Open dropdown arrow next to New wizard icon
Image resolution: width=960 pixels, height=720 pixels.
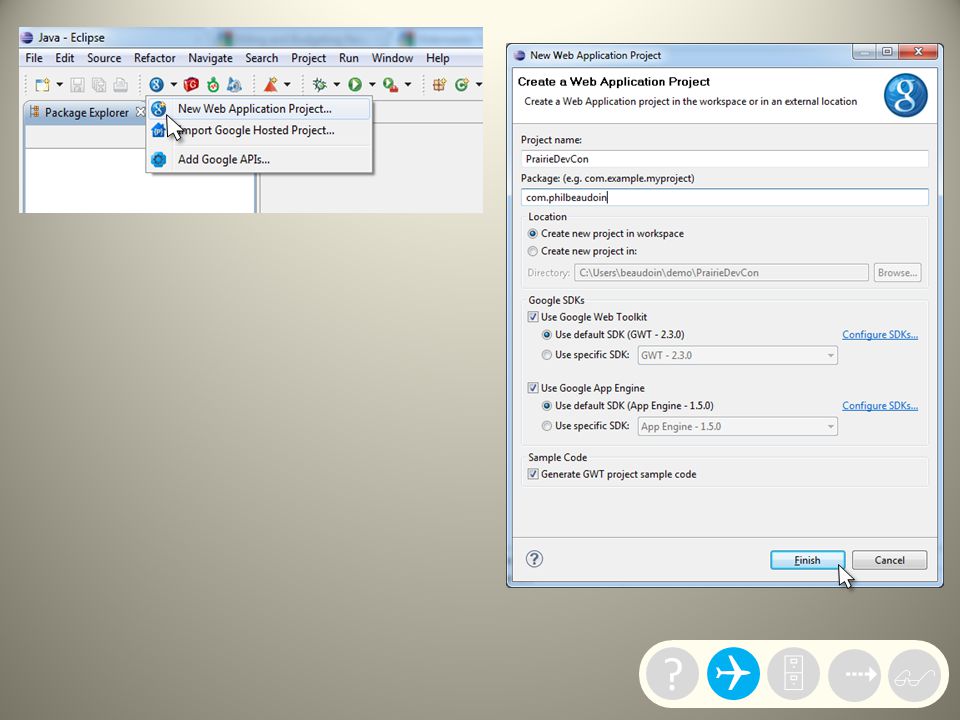coord(59,84)
